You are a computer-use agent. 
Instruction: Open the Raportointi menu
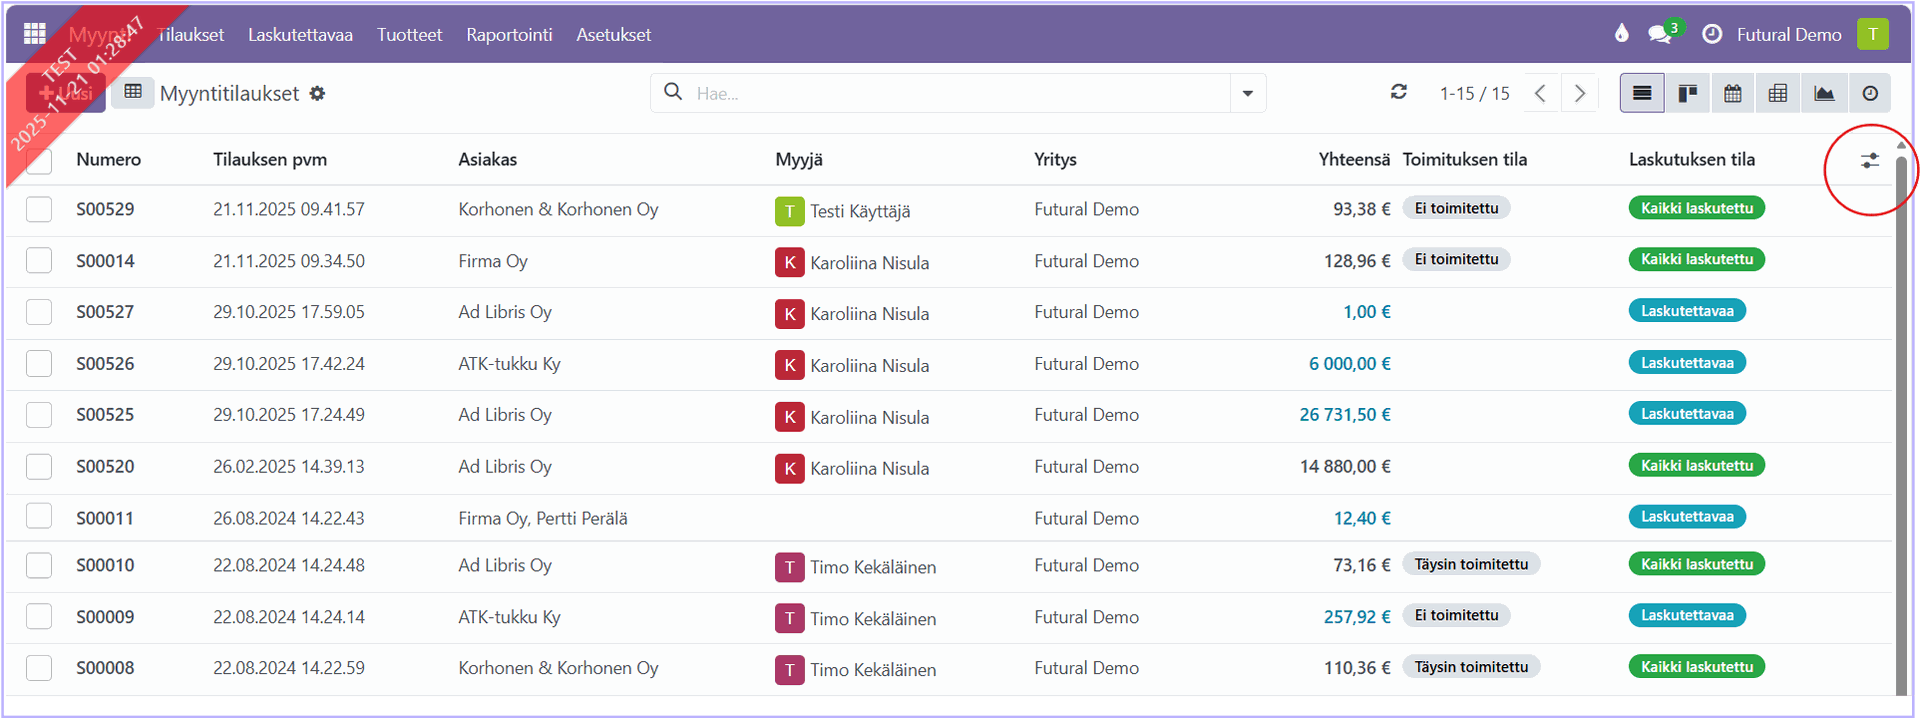tap(509, 34)
